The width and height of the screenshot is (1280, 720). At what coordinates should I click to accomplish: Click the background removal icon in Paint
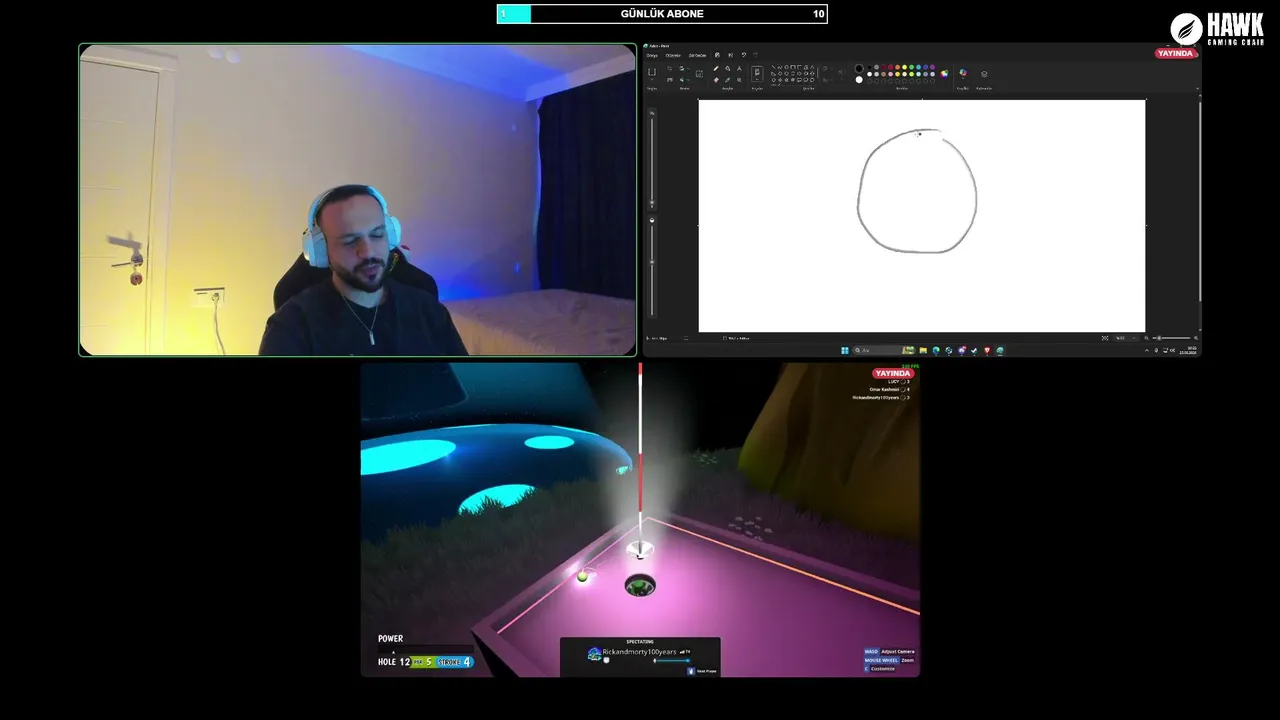[699, 73]
